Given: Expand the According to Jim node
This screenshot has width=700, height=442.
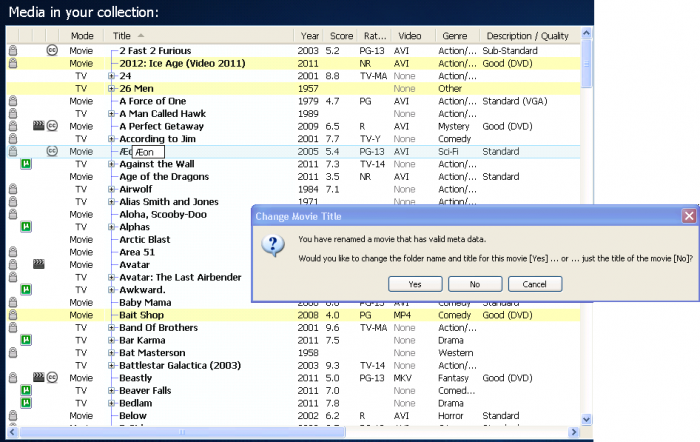Looking at the screenshot, I should (x=111, y=139).
